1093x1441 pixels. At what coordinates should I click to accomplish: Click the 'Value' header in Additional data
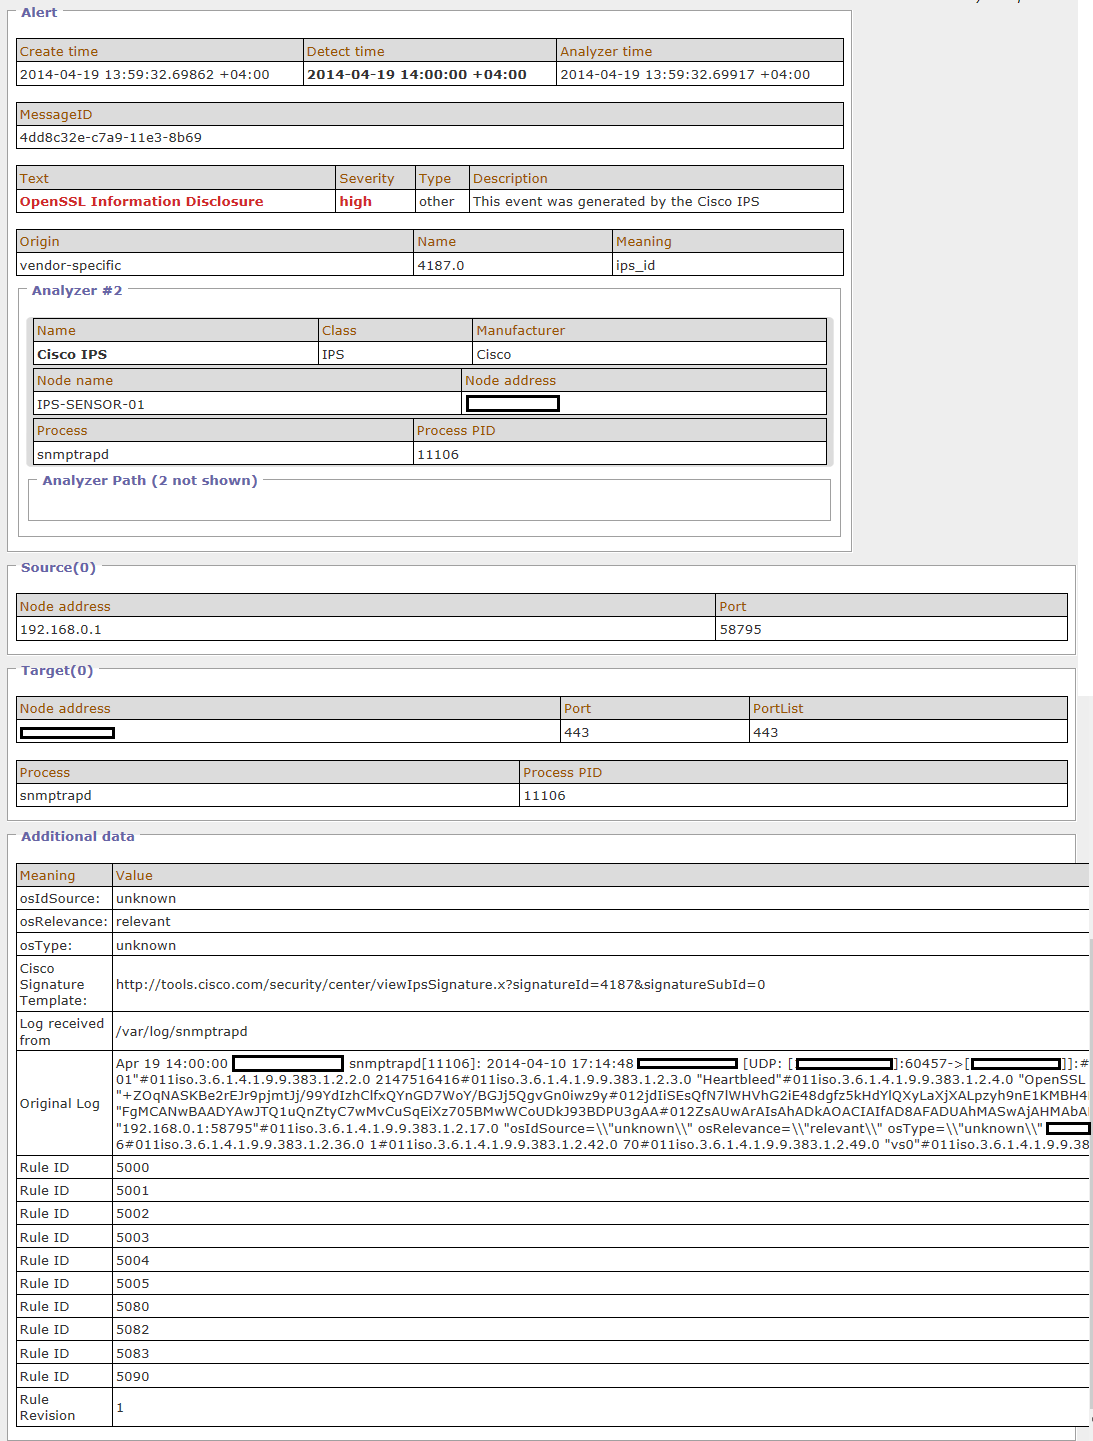tap(134, 876)
